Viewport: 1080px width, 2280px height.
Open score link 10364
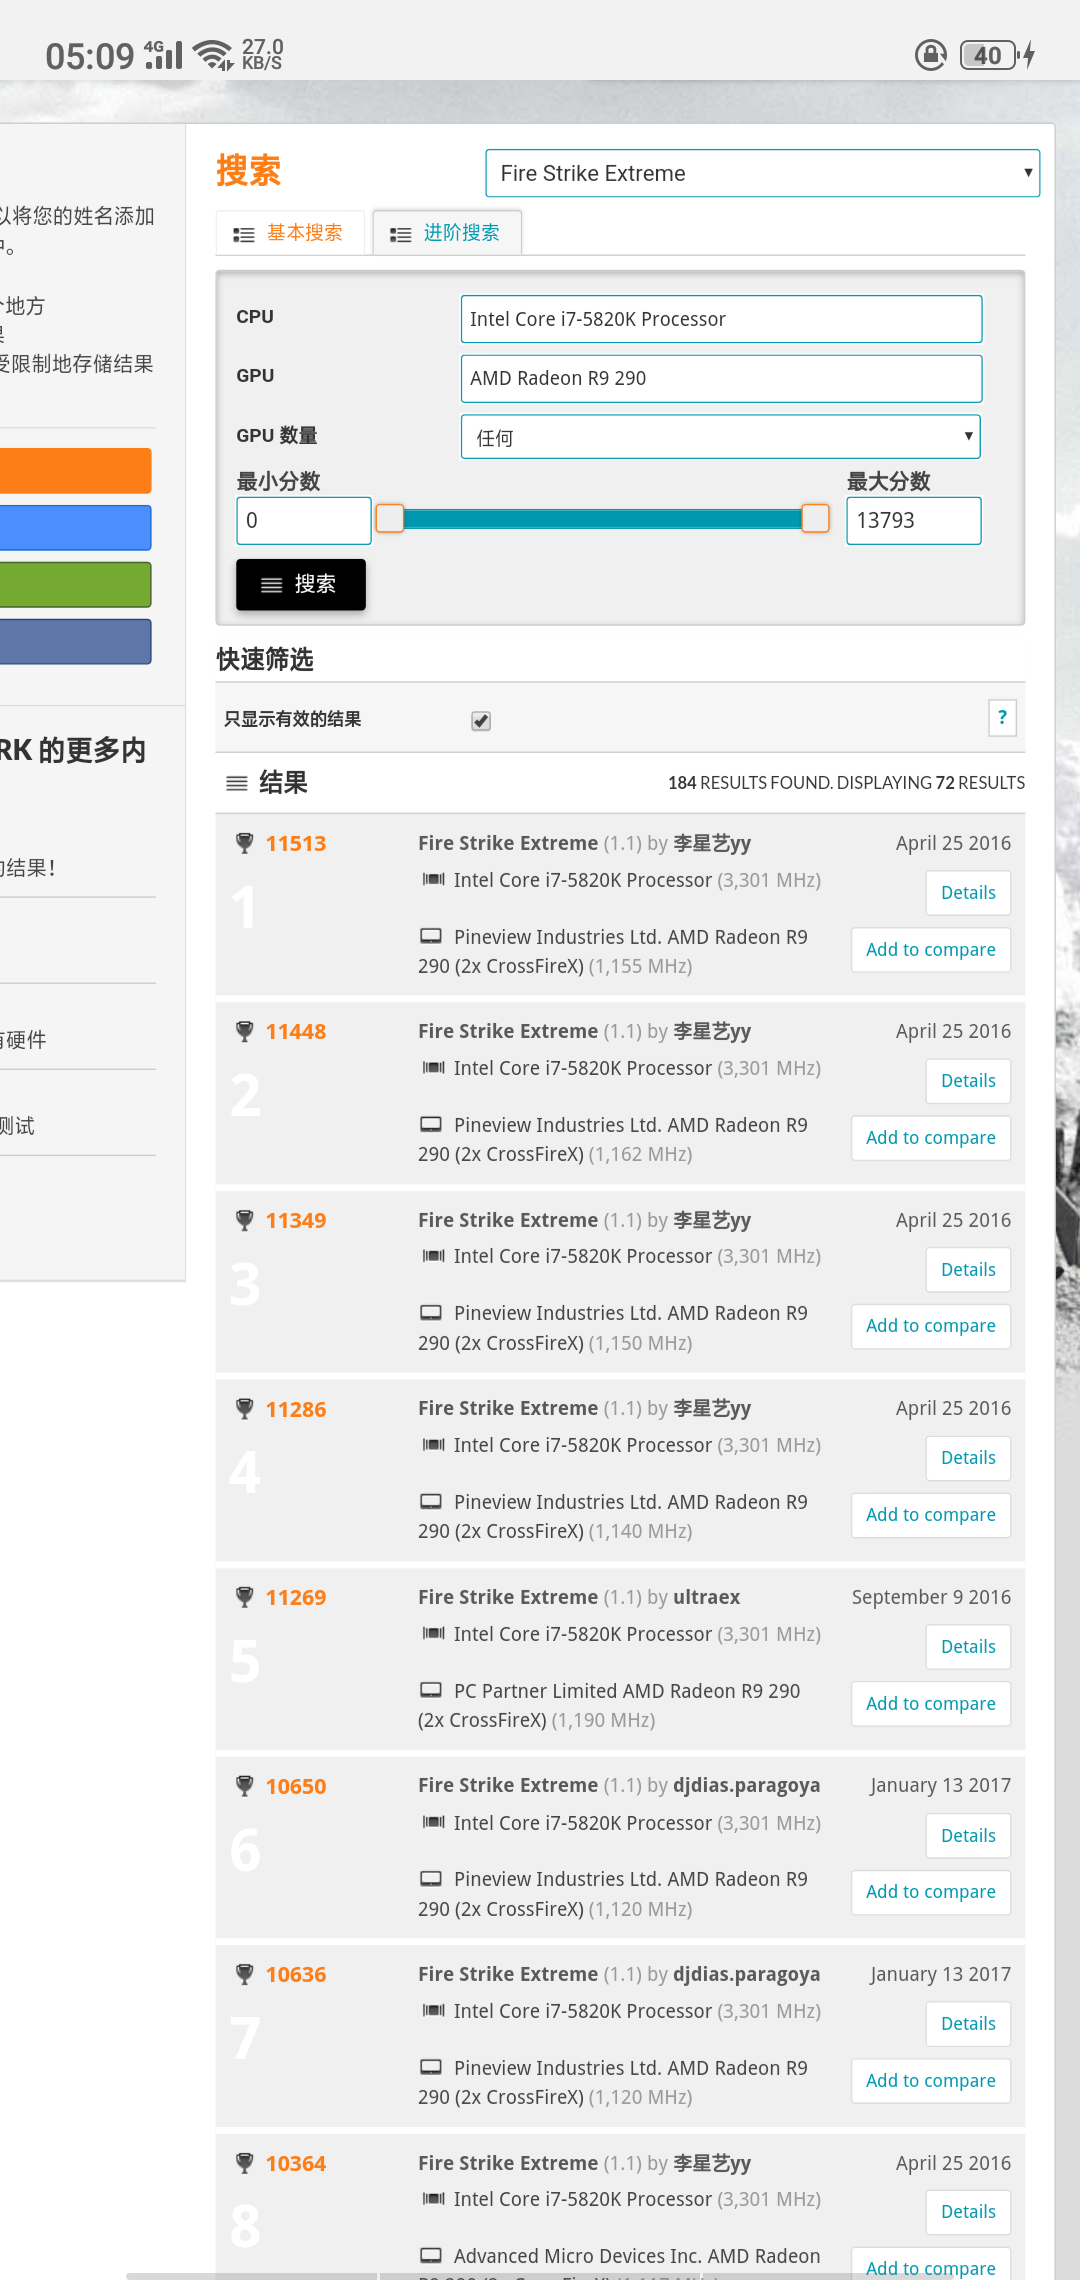point(296,2163)
